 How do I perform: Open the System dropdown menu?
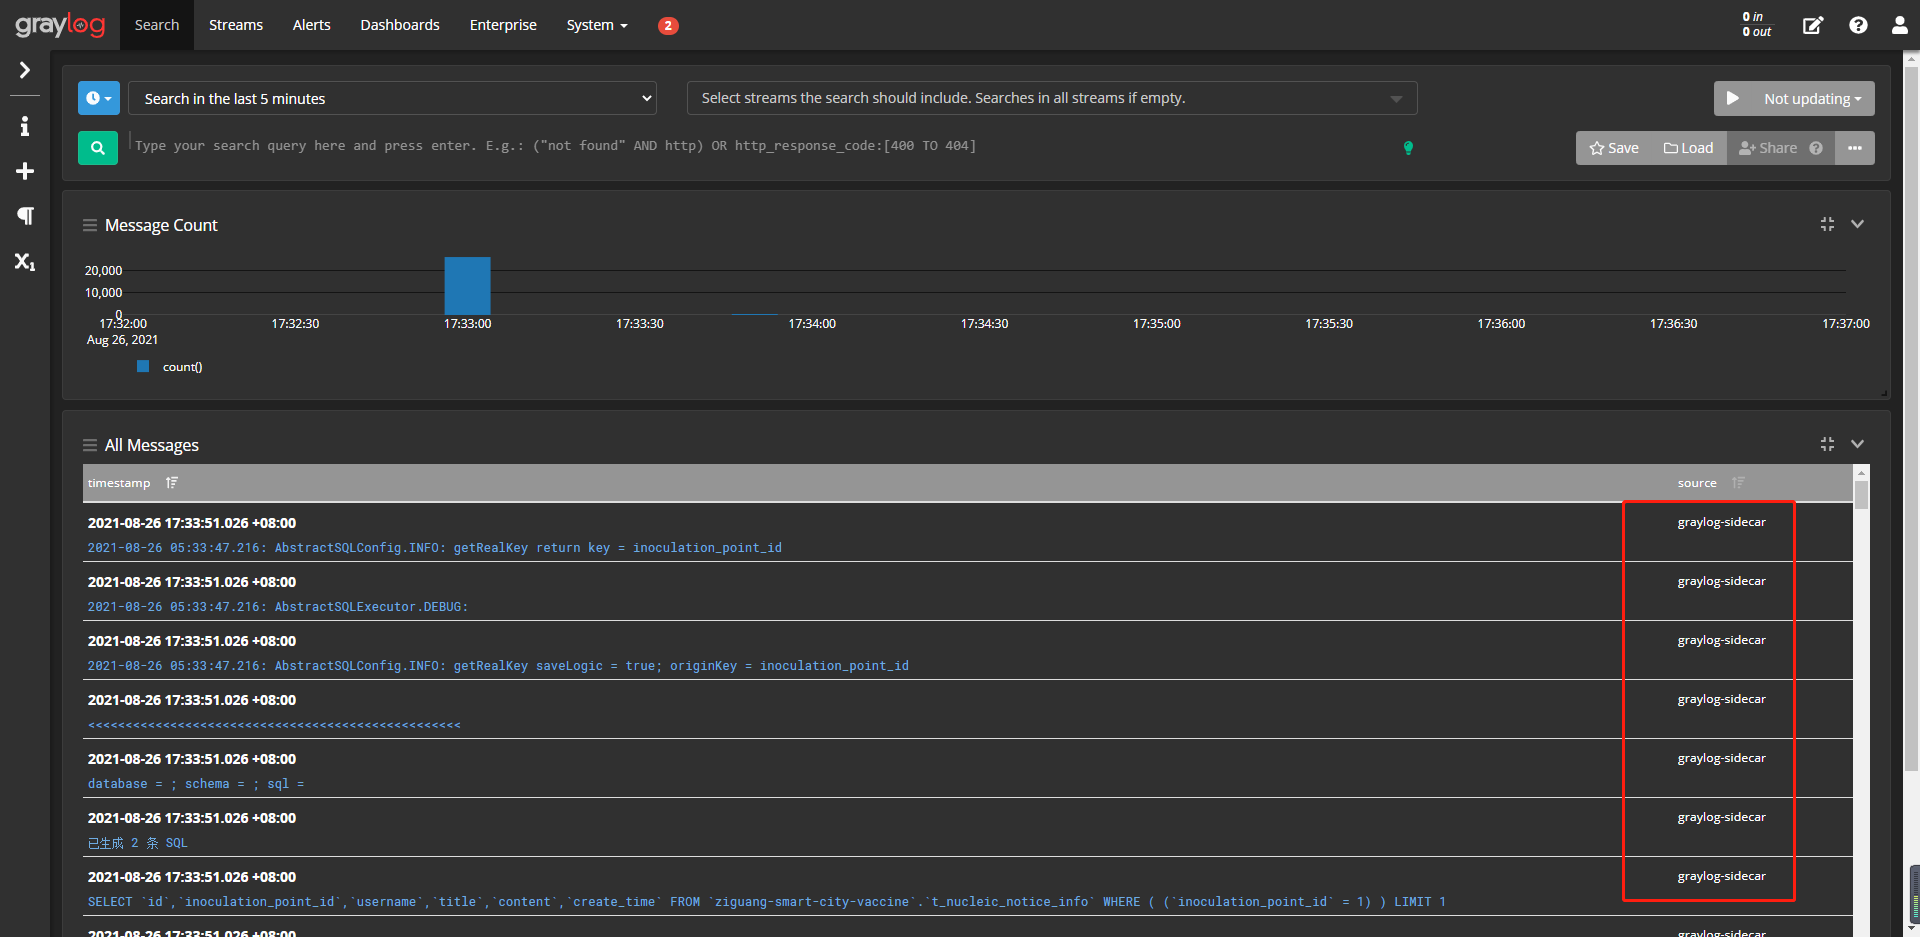click(596, 25)
